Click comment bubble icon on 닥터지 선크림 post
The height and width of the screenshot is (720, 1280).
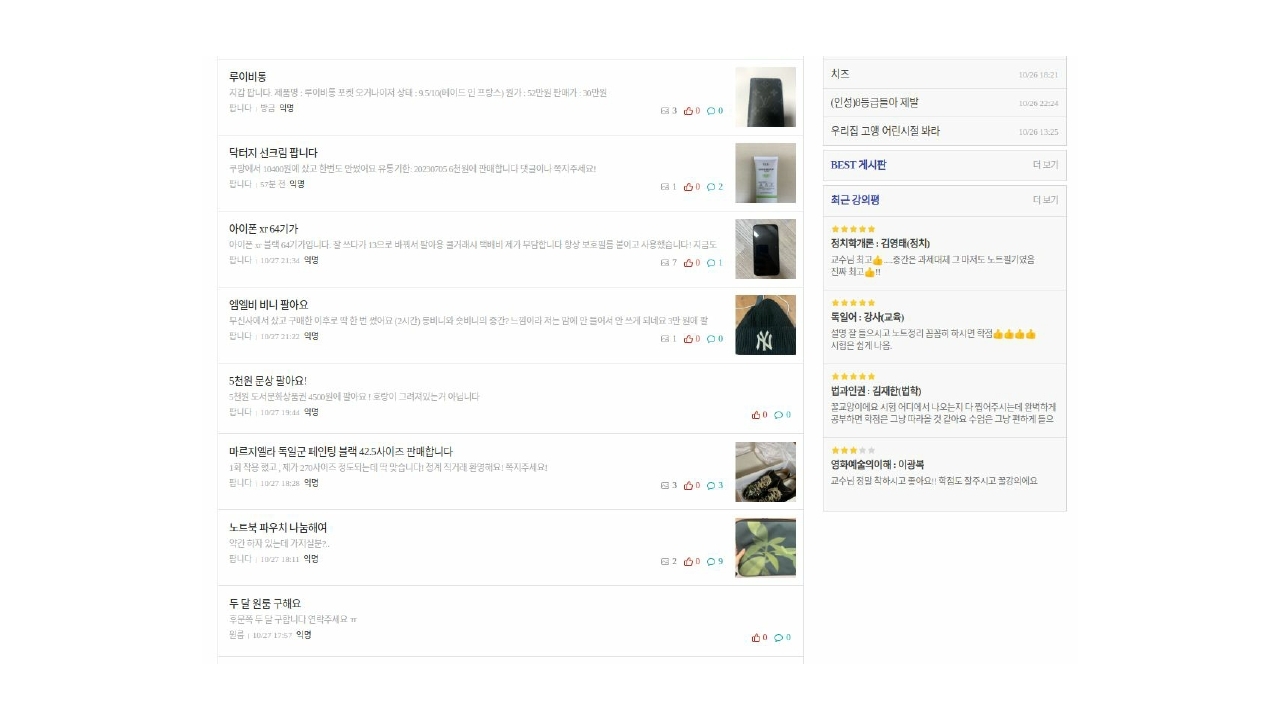(x=711, y=187)
